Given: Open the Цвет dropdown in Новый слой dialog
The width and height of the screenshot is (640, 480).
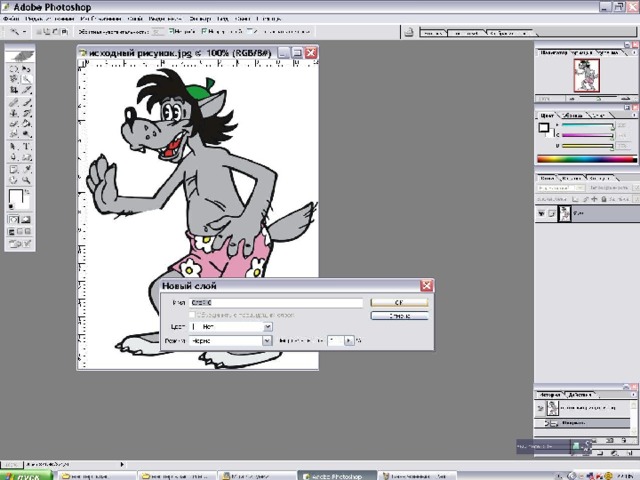Looking at the screenshot, I should pos(268,327).
